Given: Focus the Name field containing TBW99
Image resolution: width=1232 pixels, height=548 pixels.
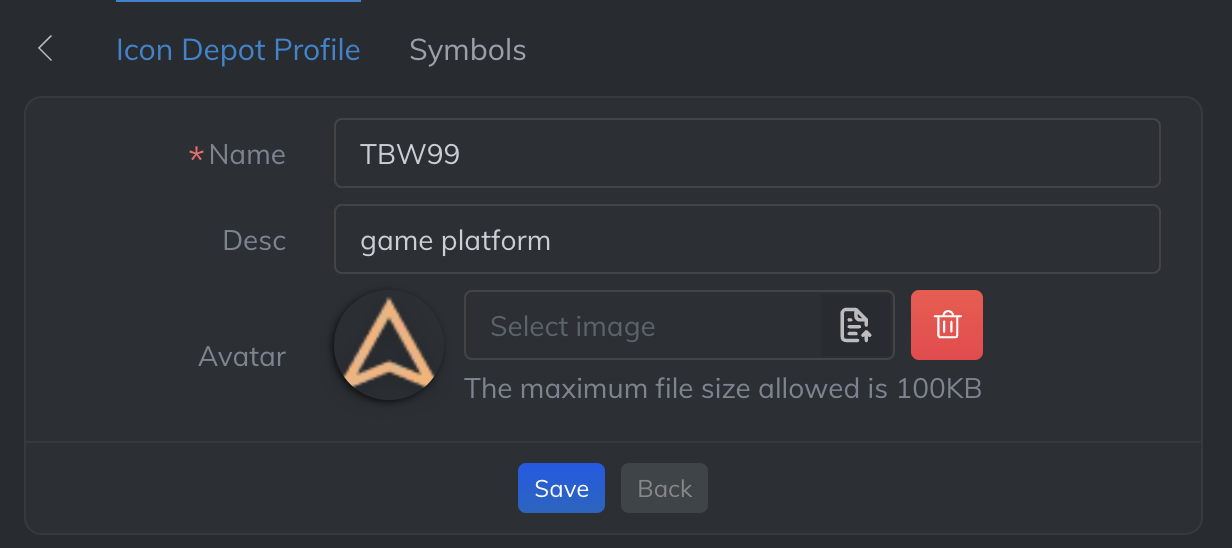Looking at the screenshot, I should pyautogui.click(x=746, y=153).
